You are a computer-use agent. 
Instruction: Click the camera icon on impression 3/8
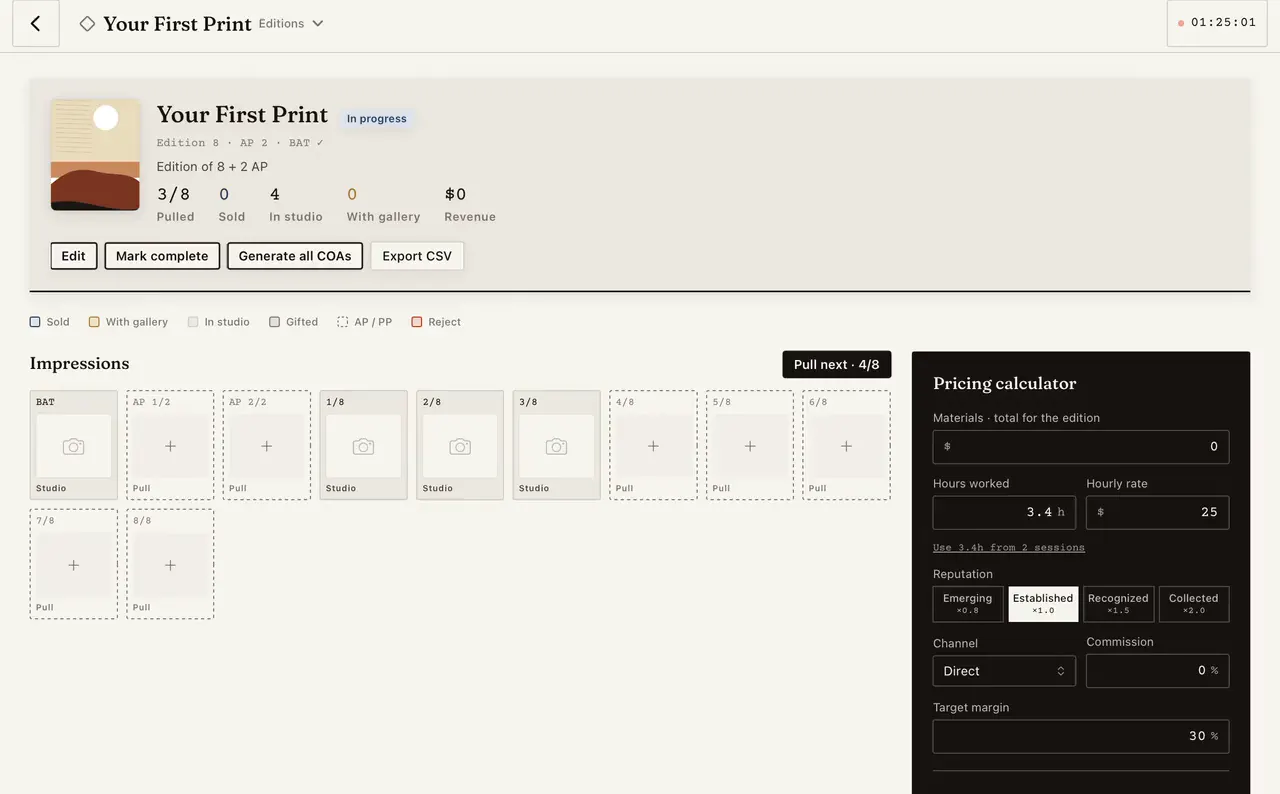556,447
